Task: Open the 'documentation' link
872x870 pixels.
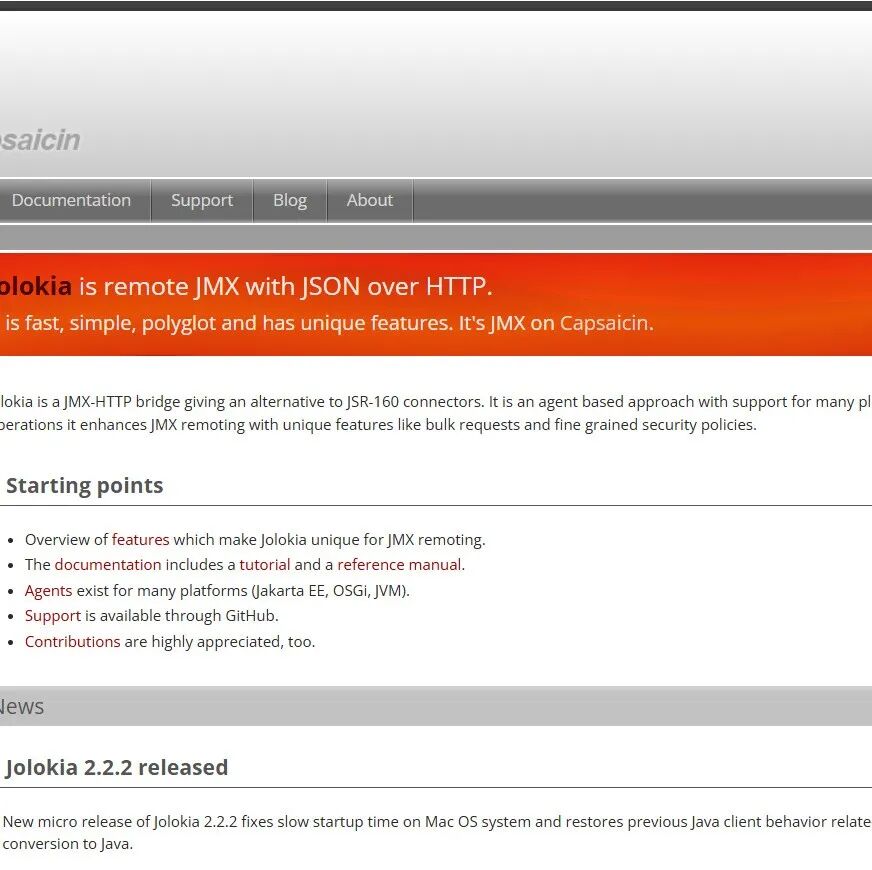Action: (108, 565)
